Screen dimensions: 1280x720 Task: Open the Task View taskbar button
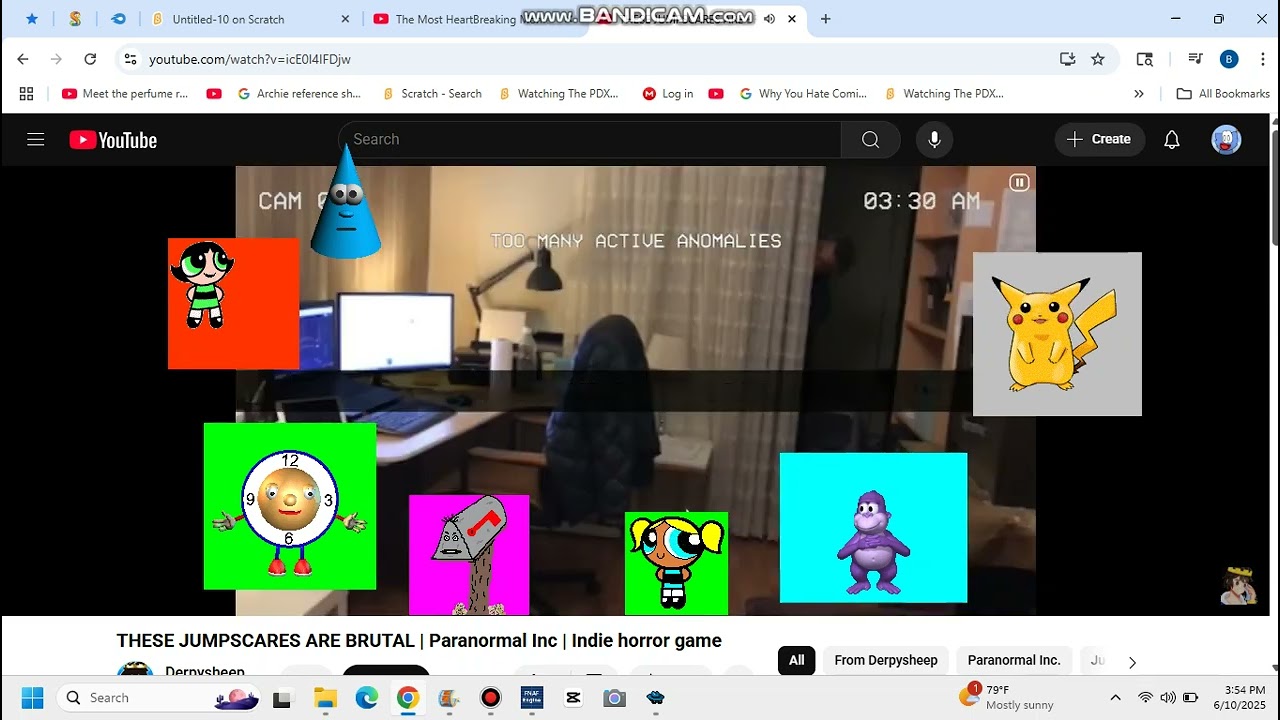click(282, 698)
